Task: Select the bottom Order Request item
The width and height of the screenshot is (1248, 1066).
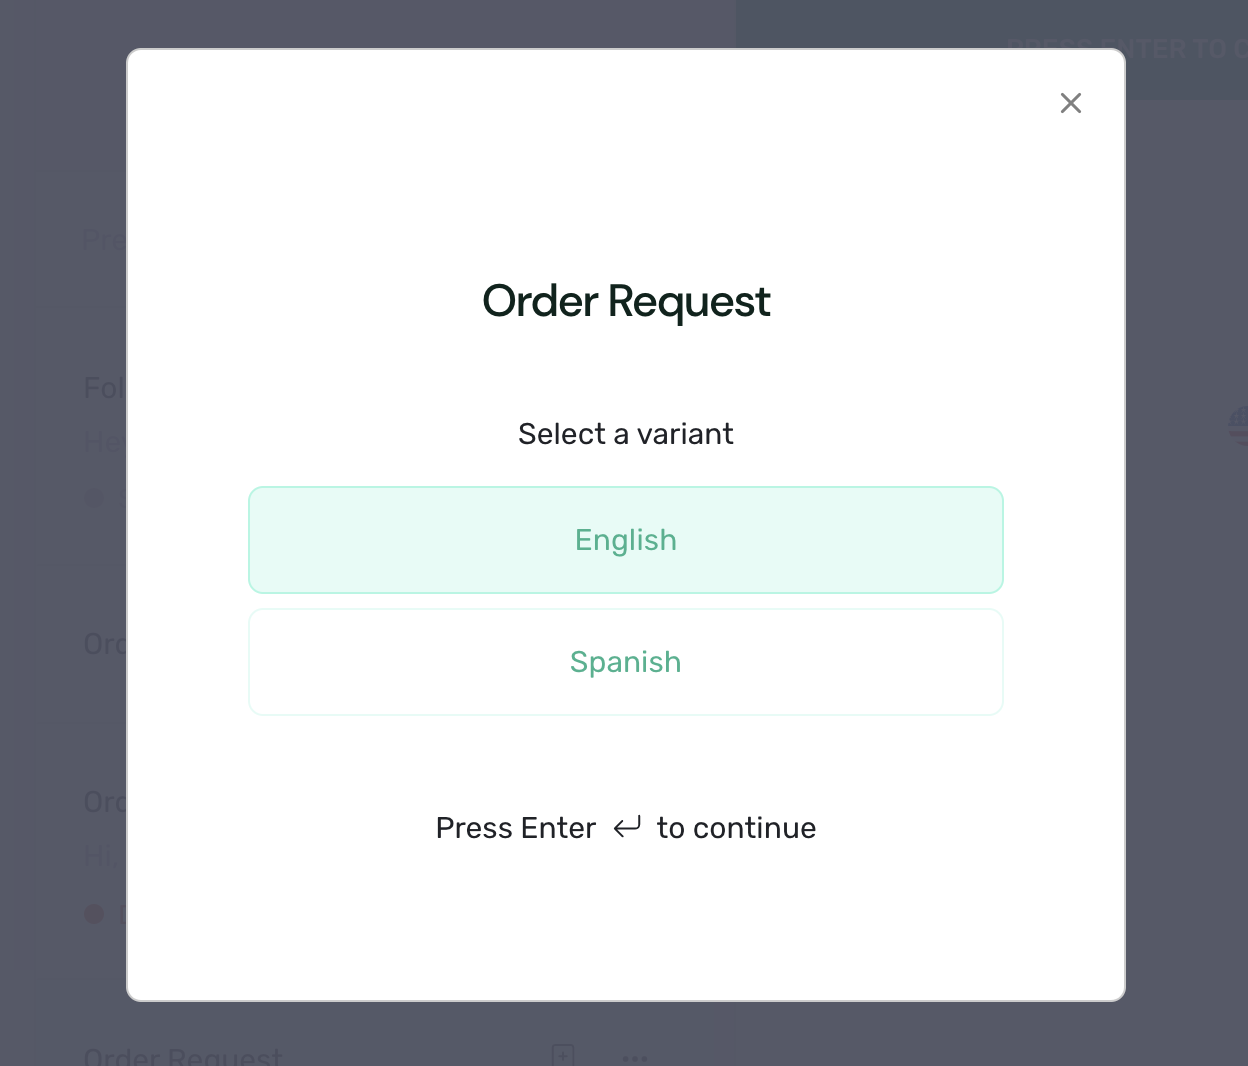Action: click(x=183, y=1057)
